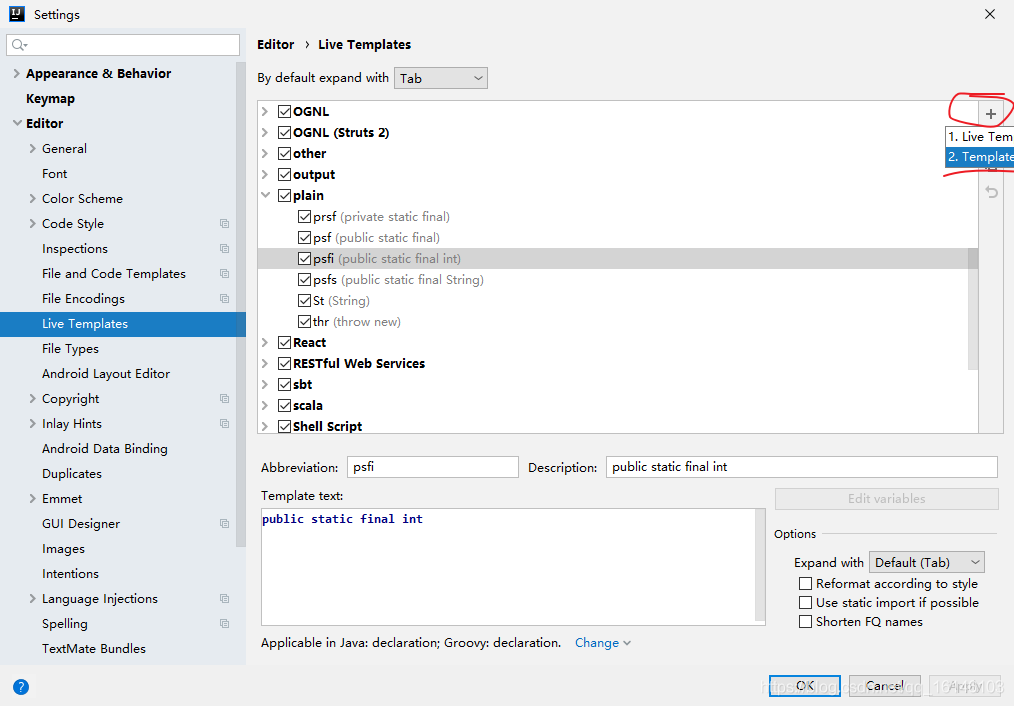Select the psf template row
The image size is (1014, 706).
[618, 238]
